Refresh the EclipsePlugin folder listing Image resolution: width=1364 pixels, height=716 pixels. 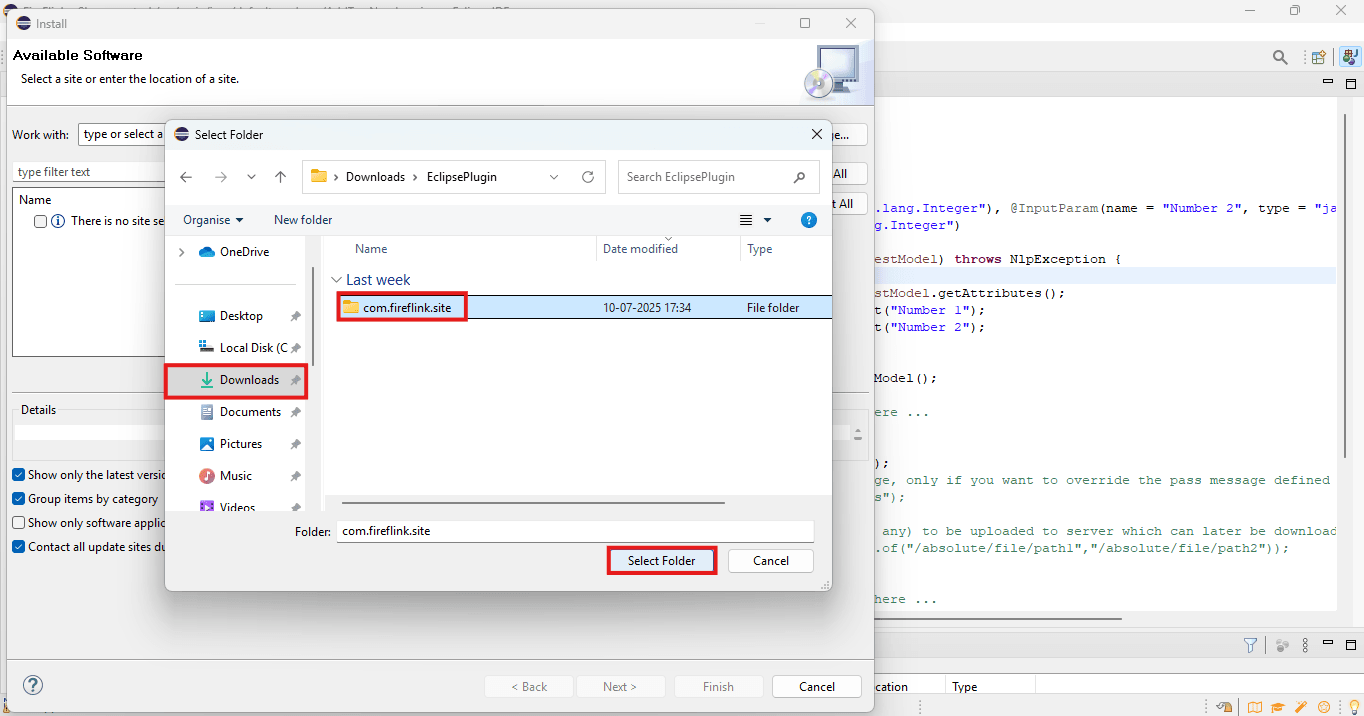[588, 177]
